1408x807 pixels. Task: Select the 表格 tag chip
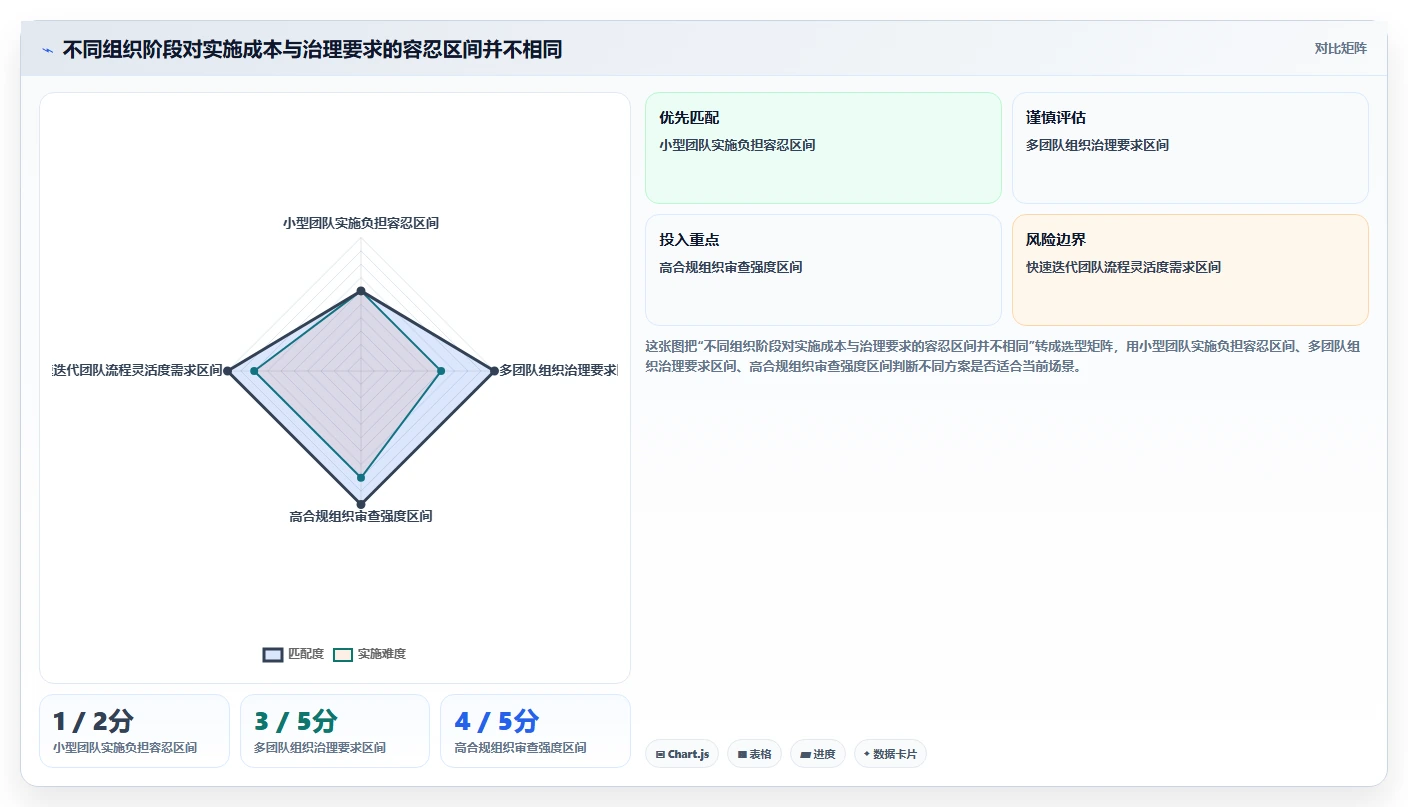(x=754, y=754)
